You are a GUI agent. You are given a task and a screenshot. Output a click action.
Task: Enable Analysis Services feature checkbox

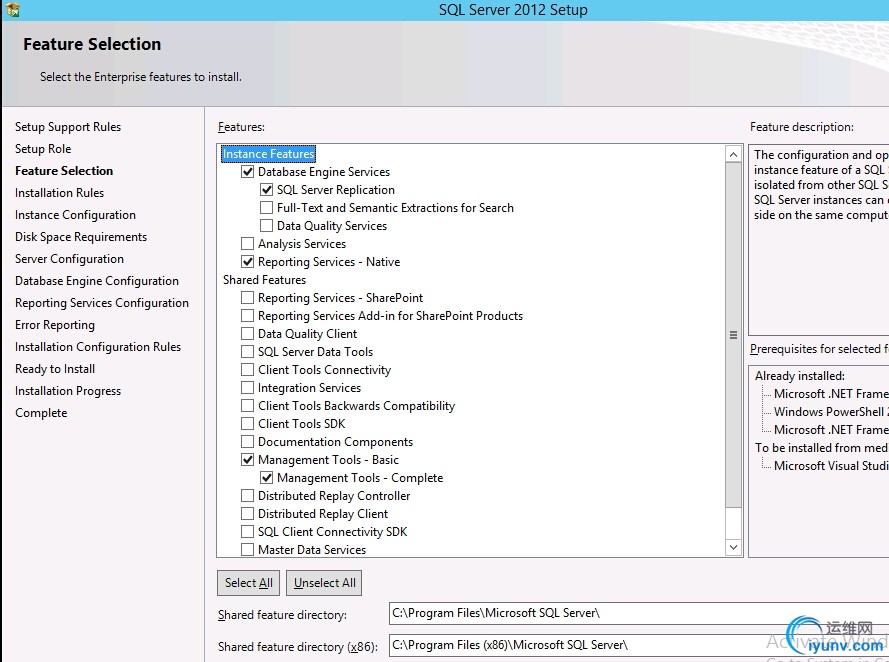click(x=248, y=244)
